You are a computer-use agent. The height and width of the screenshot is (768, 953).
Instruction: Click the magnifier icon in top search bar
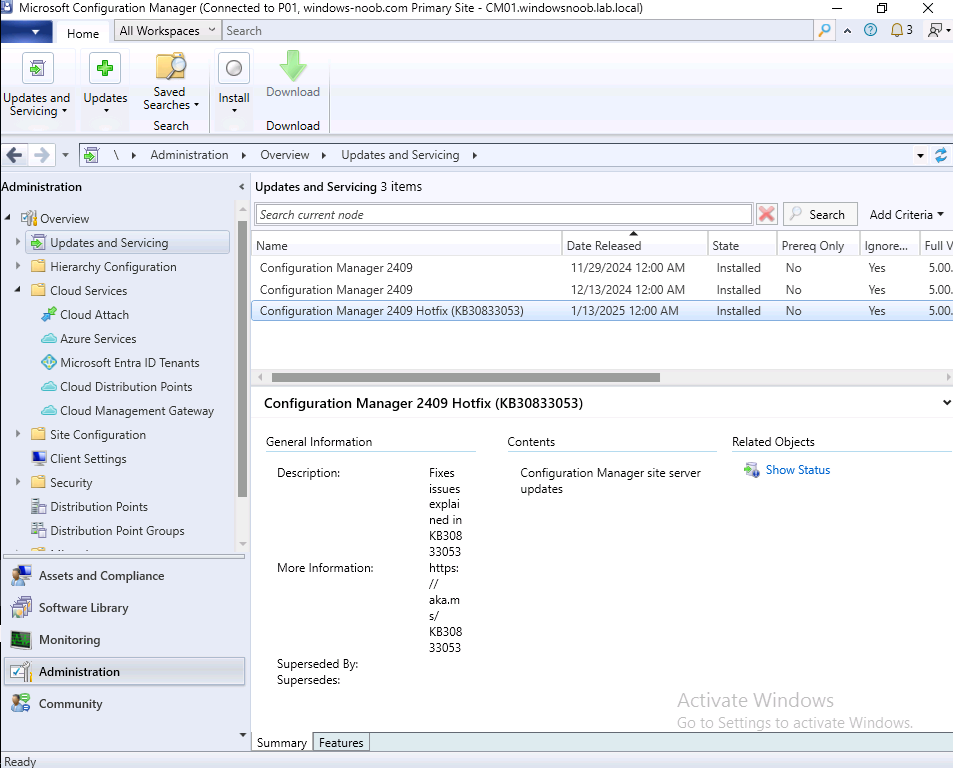click(x=824, y=30)
